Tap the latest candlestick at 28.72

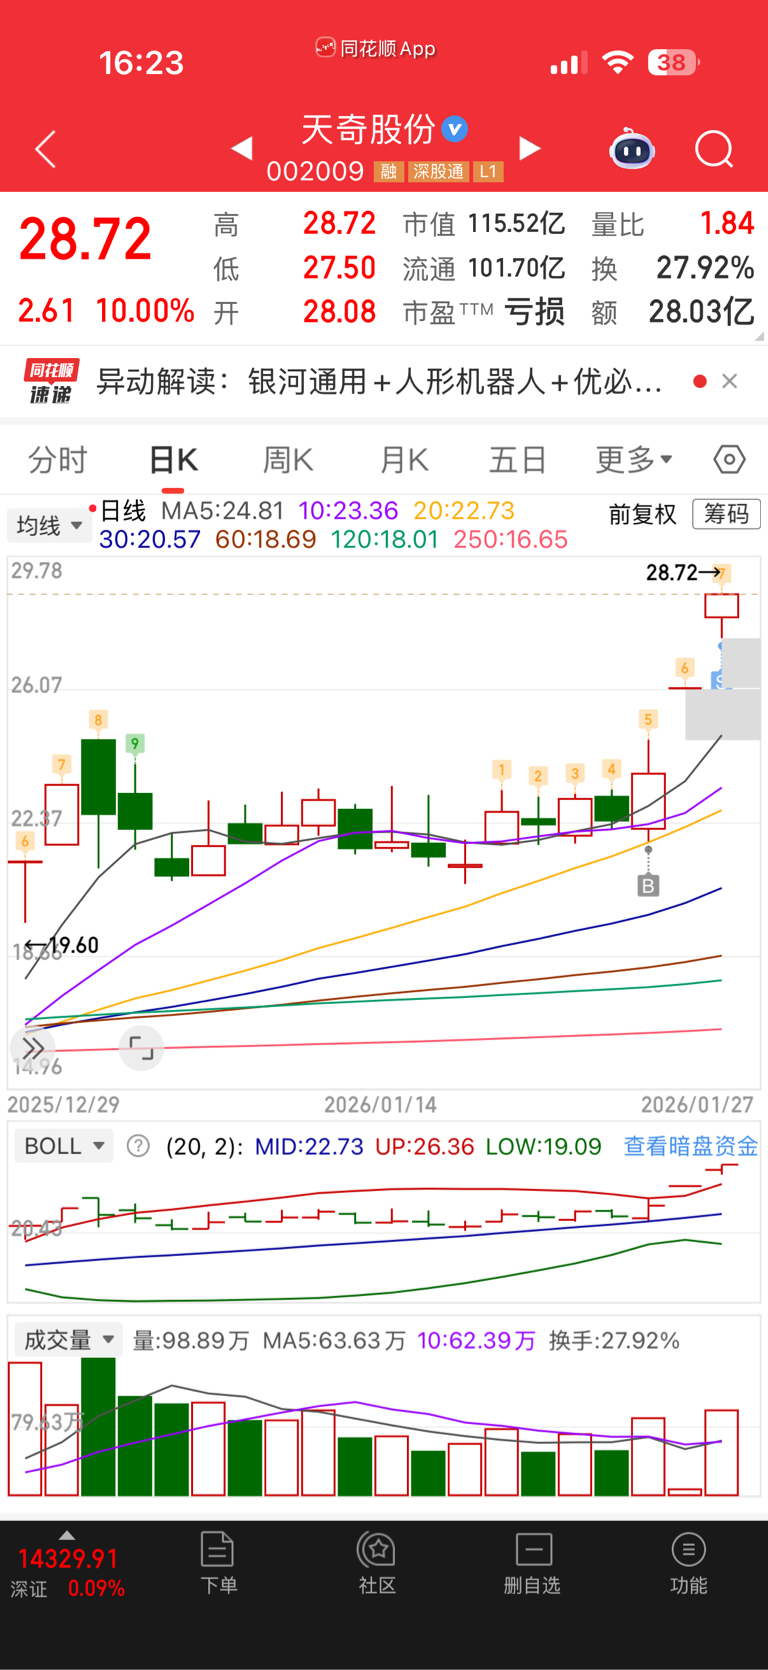pyautogui.click(x=721, y=605)
